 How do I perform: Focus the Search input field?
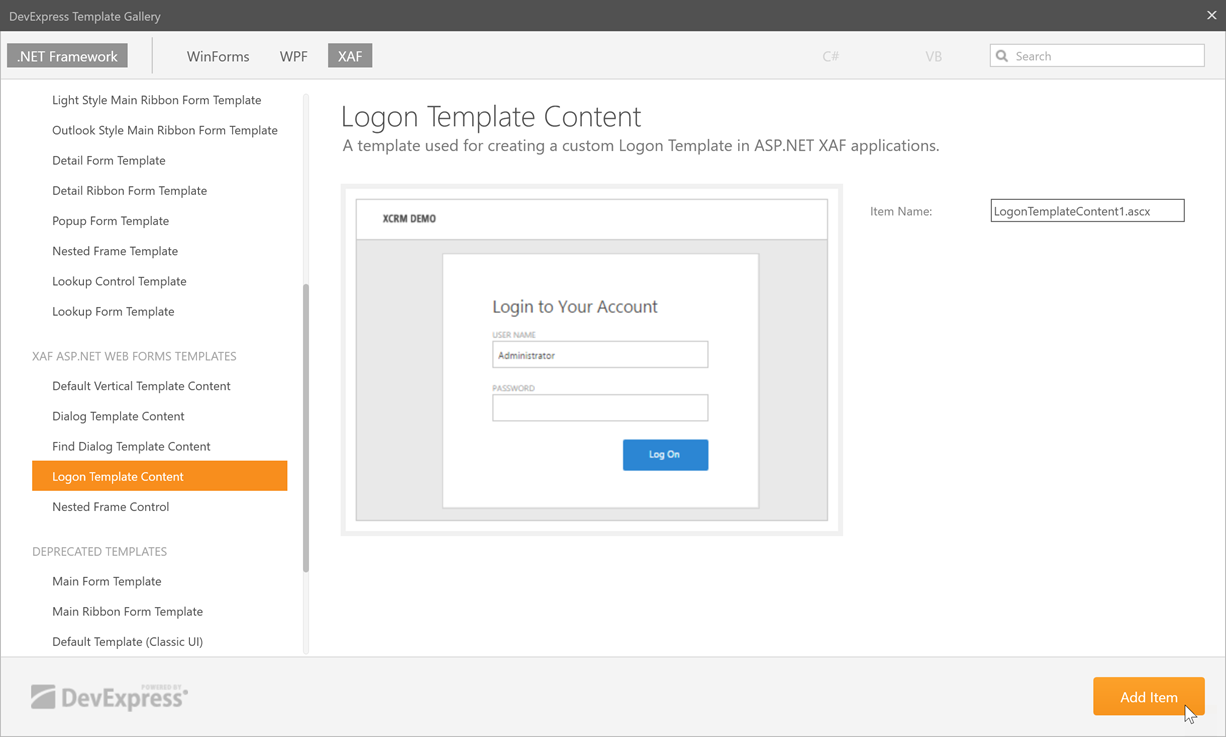click(x=1097, y=56)
